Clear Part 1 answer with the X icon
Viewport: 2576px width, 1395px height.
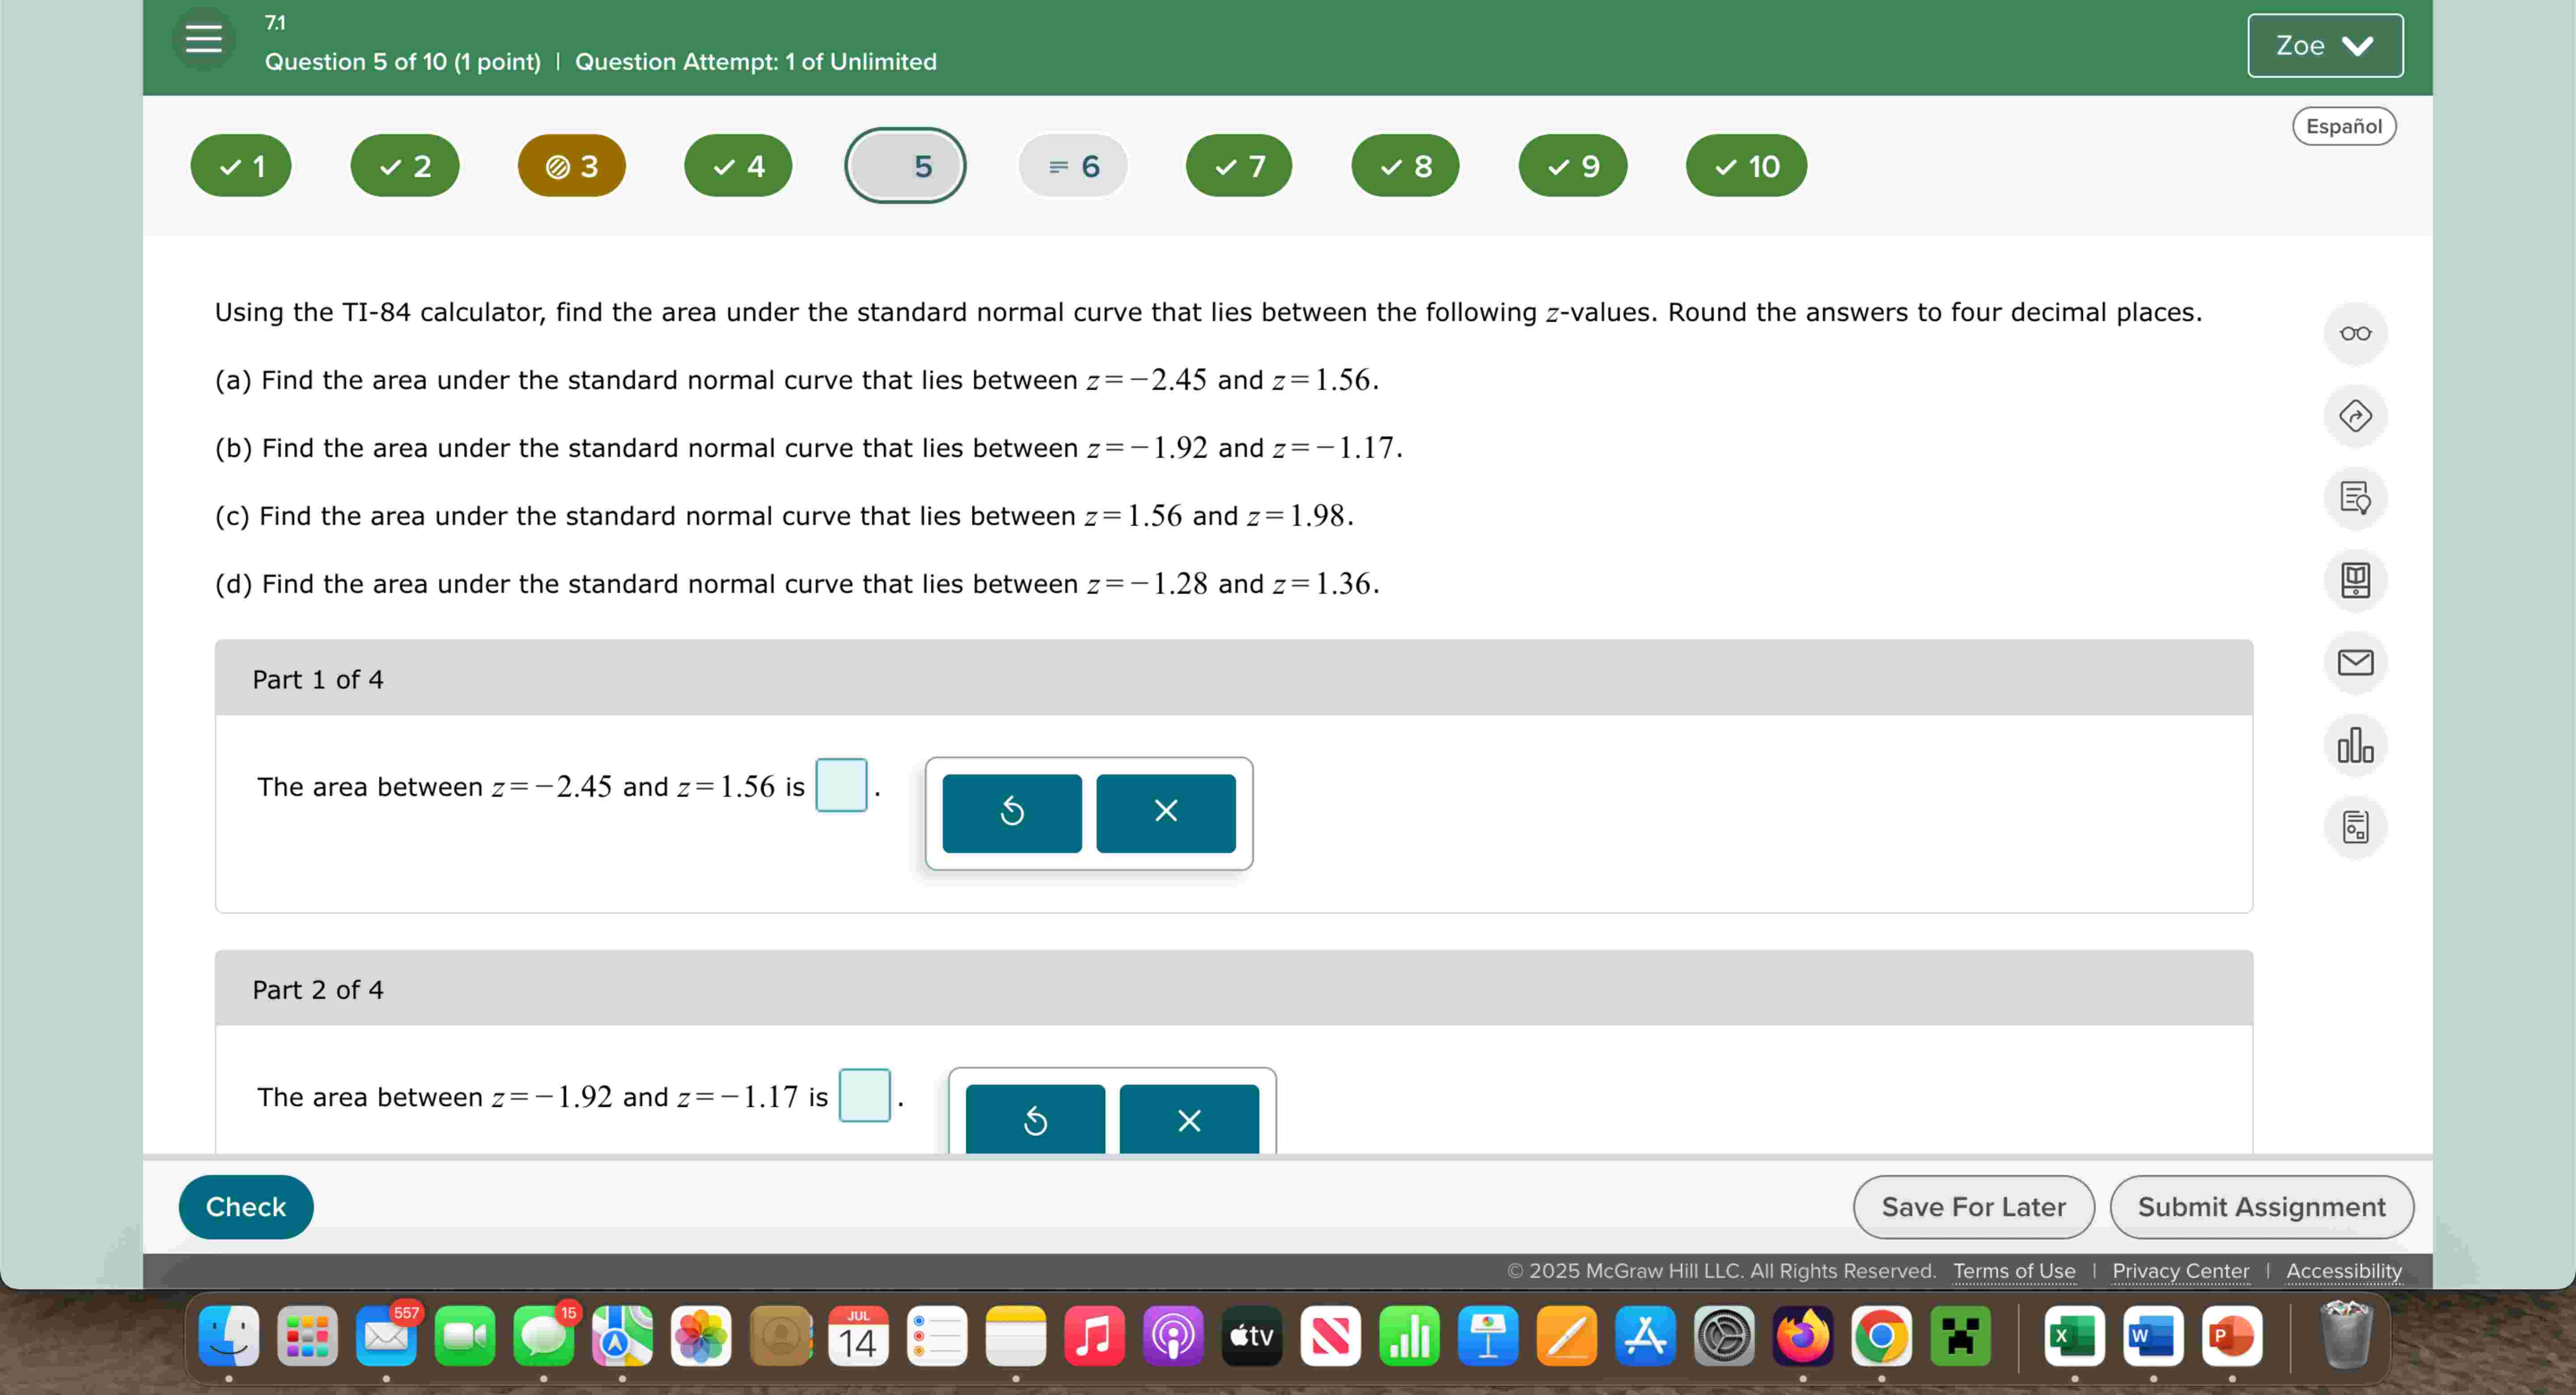click(1164, 812)
